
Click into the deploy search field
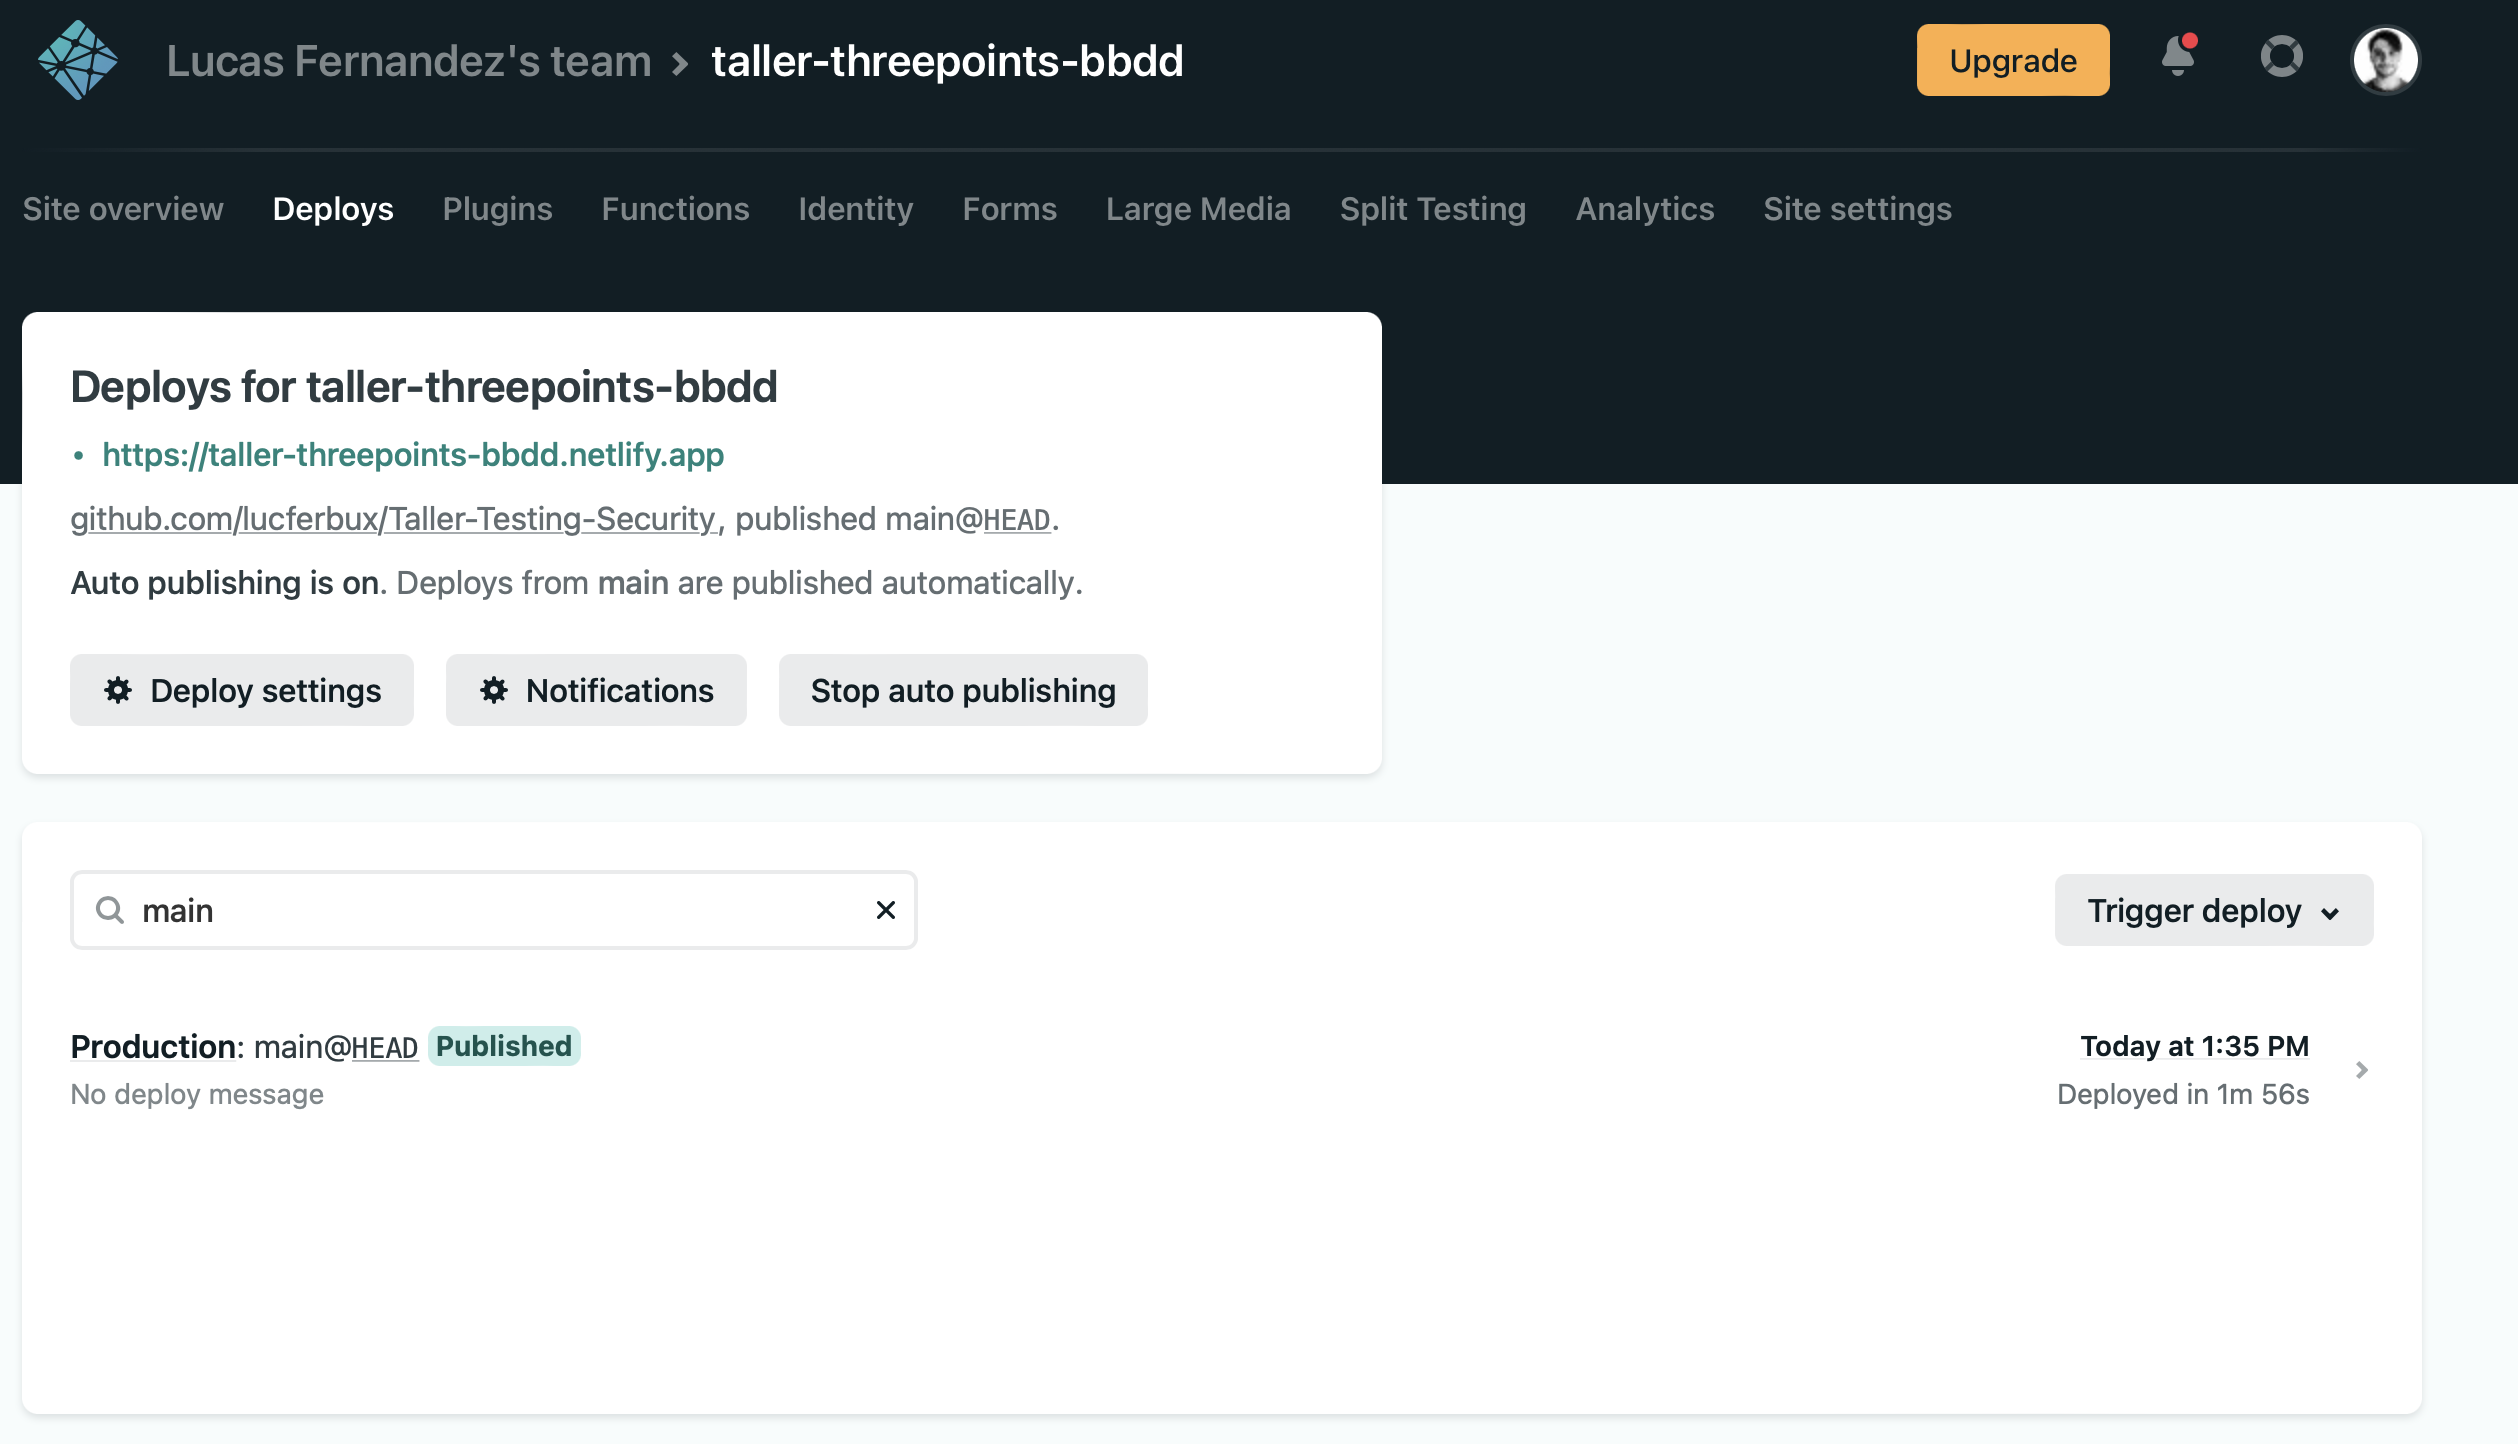click(500, 910)
